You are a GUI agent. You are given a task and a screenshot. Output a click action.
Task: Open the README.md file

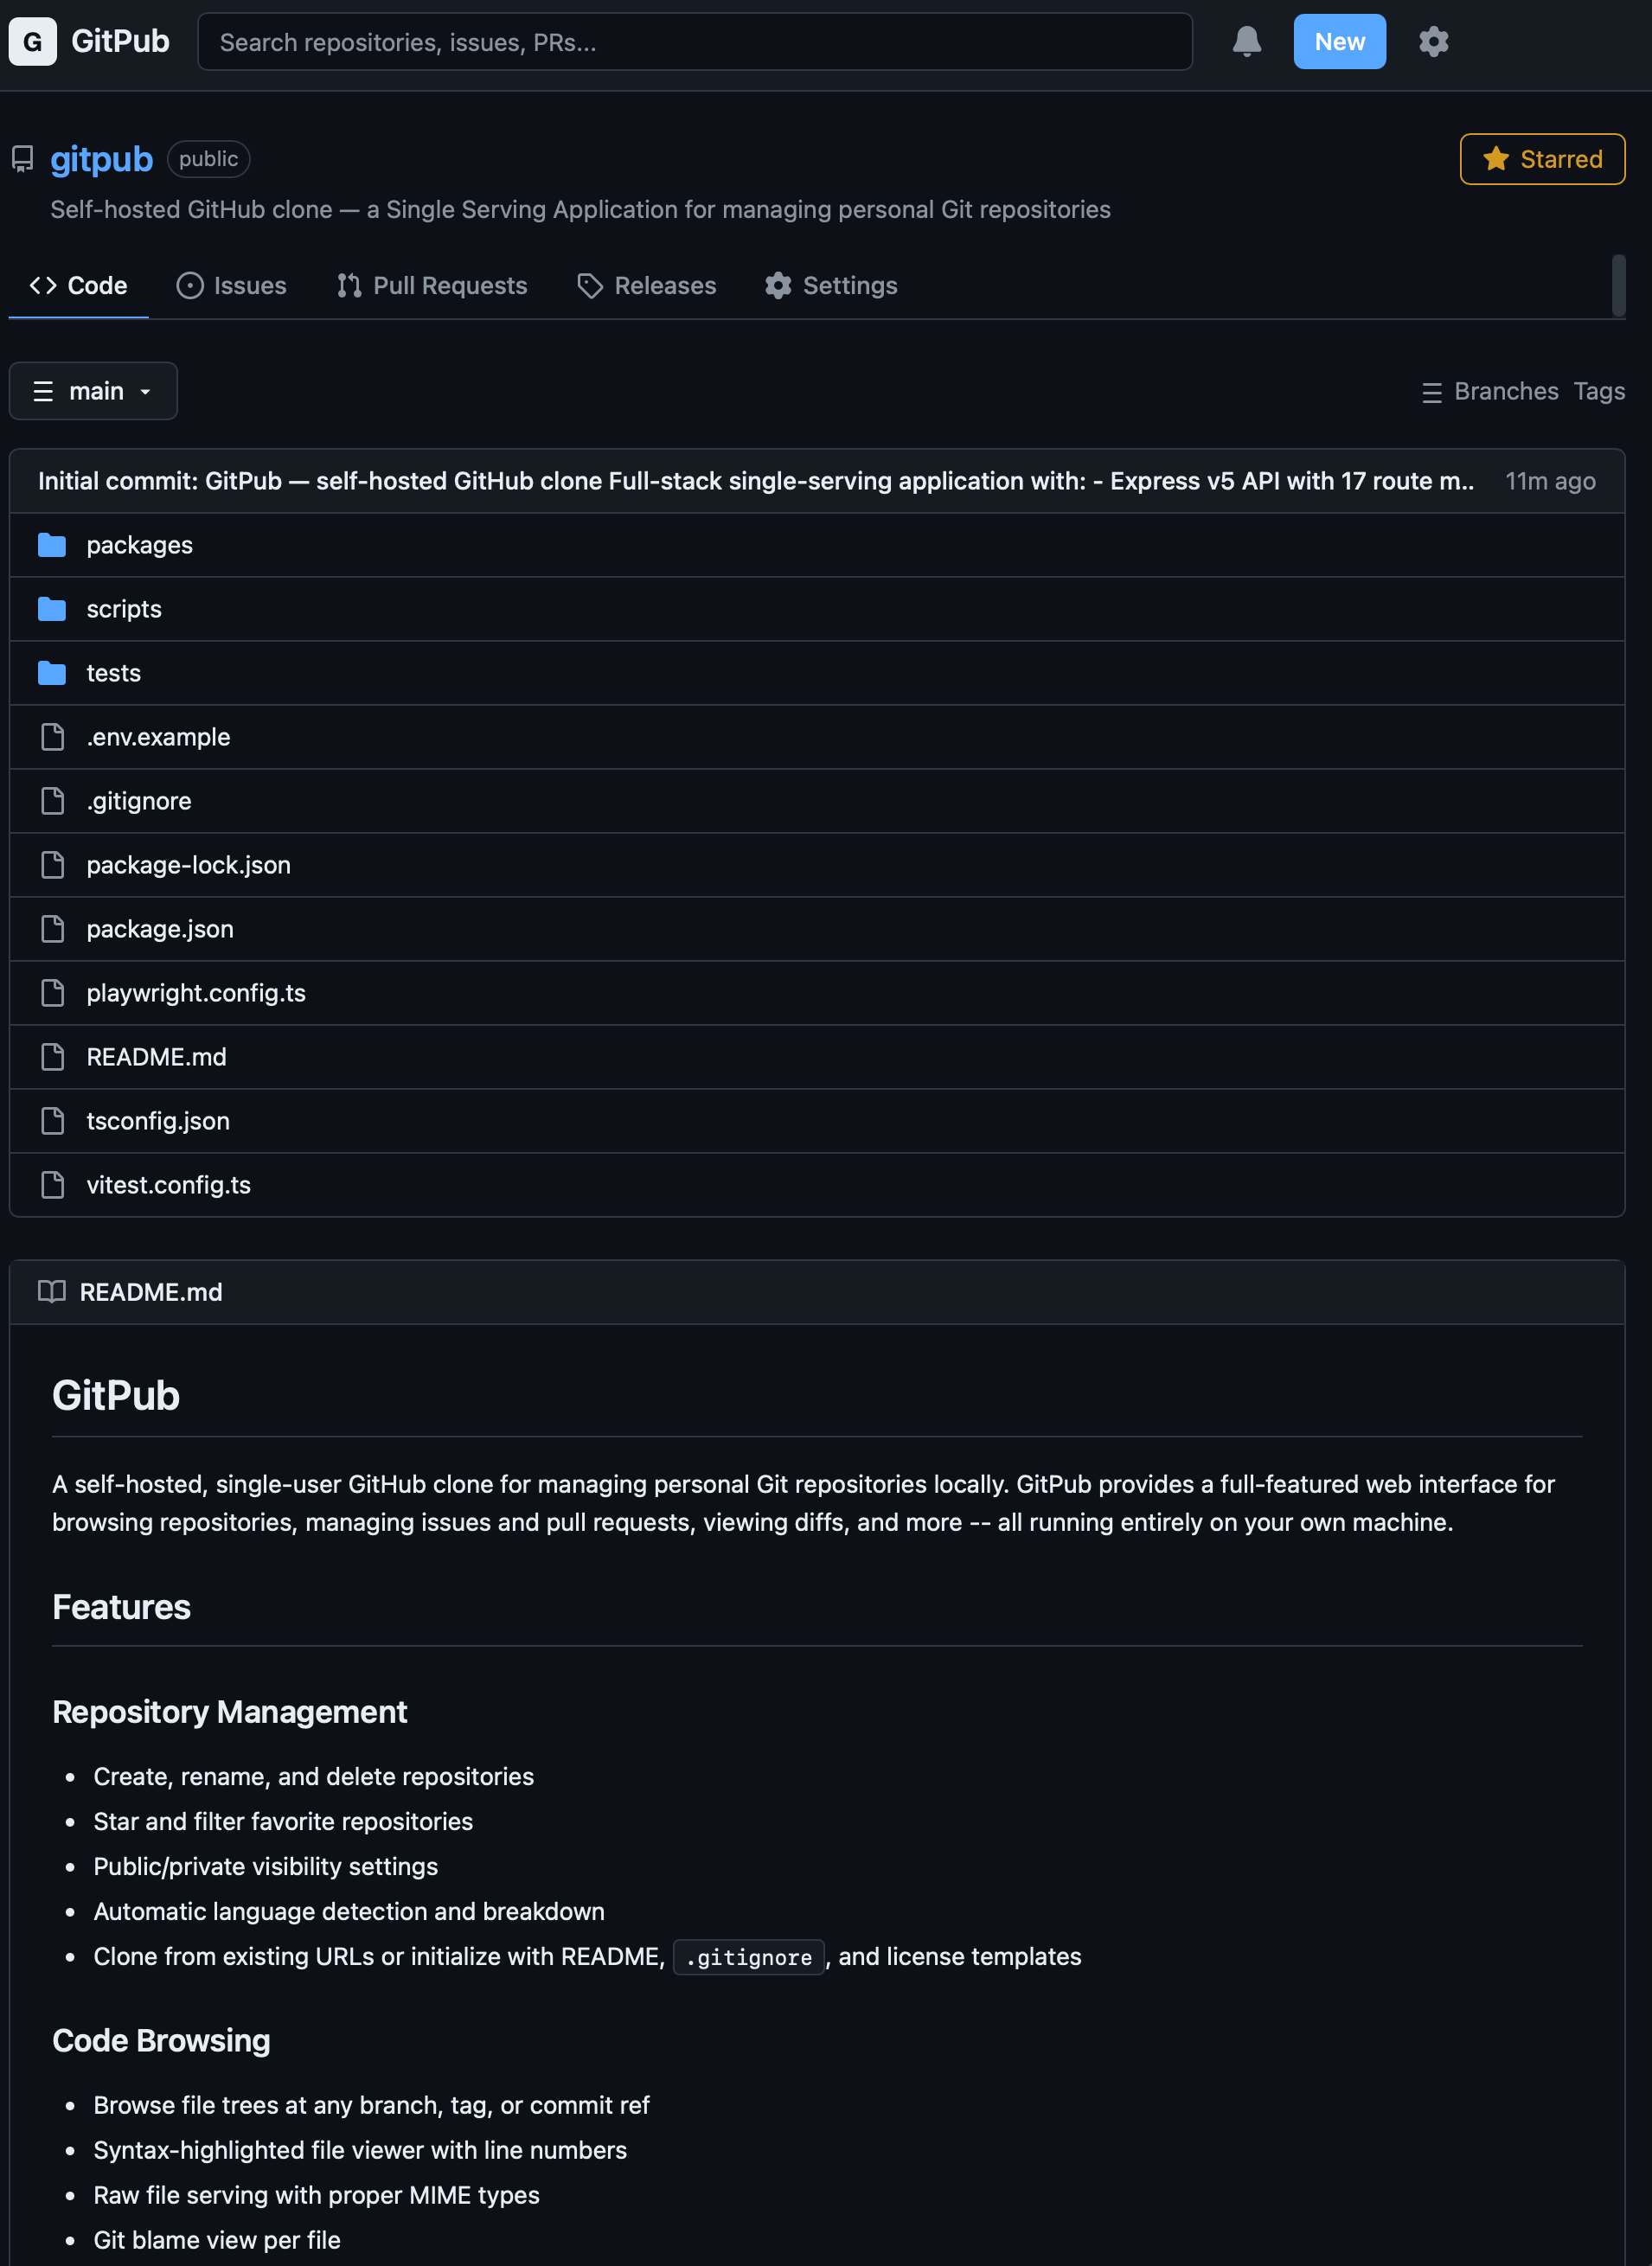coord(155,1056)
